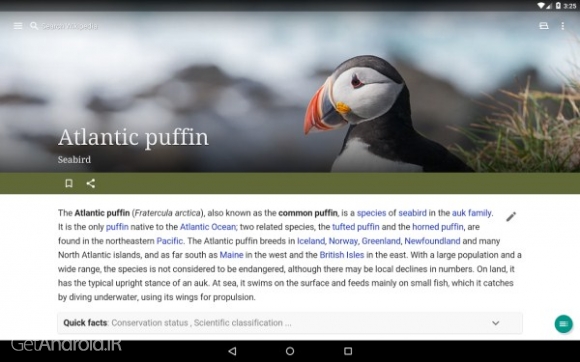The image size is (580, 362).
Task: Open the three-dot overflow menu
Action: [x=563, y=26]
